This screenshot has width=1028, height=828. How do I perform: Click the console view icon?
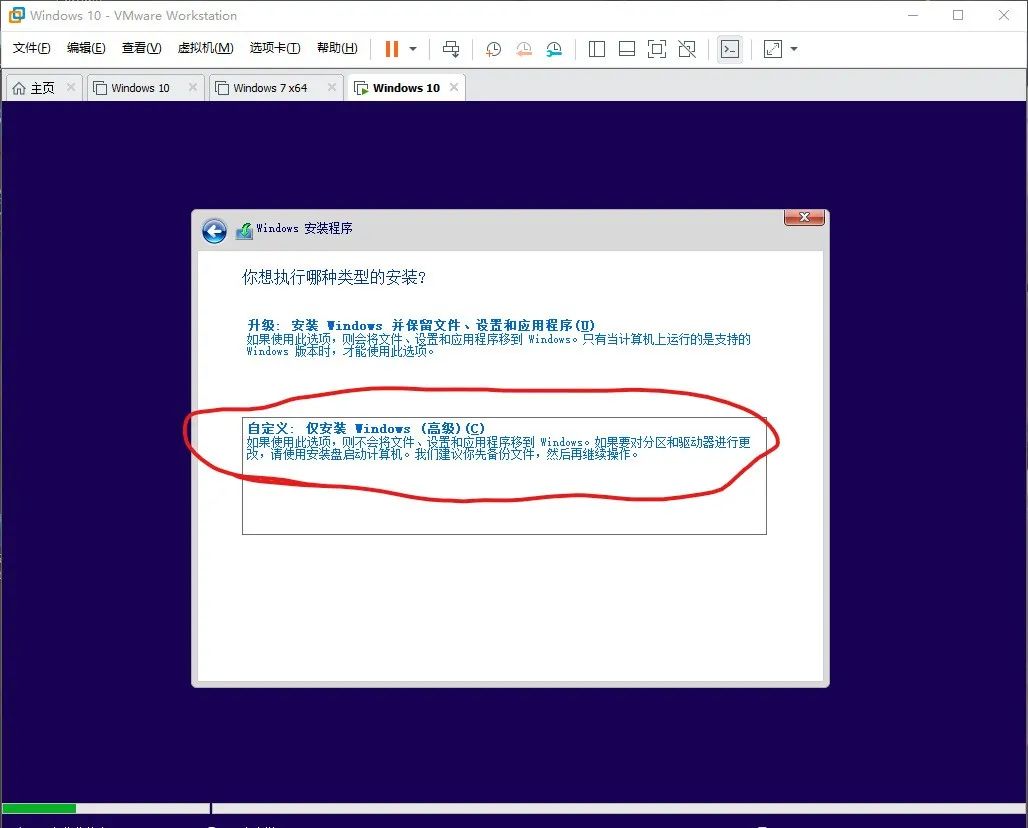point(731,48)
